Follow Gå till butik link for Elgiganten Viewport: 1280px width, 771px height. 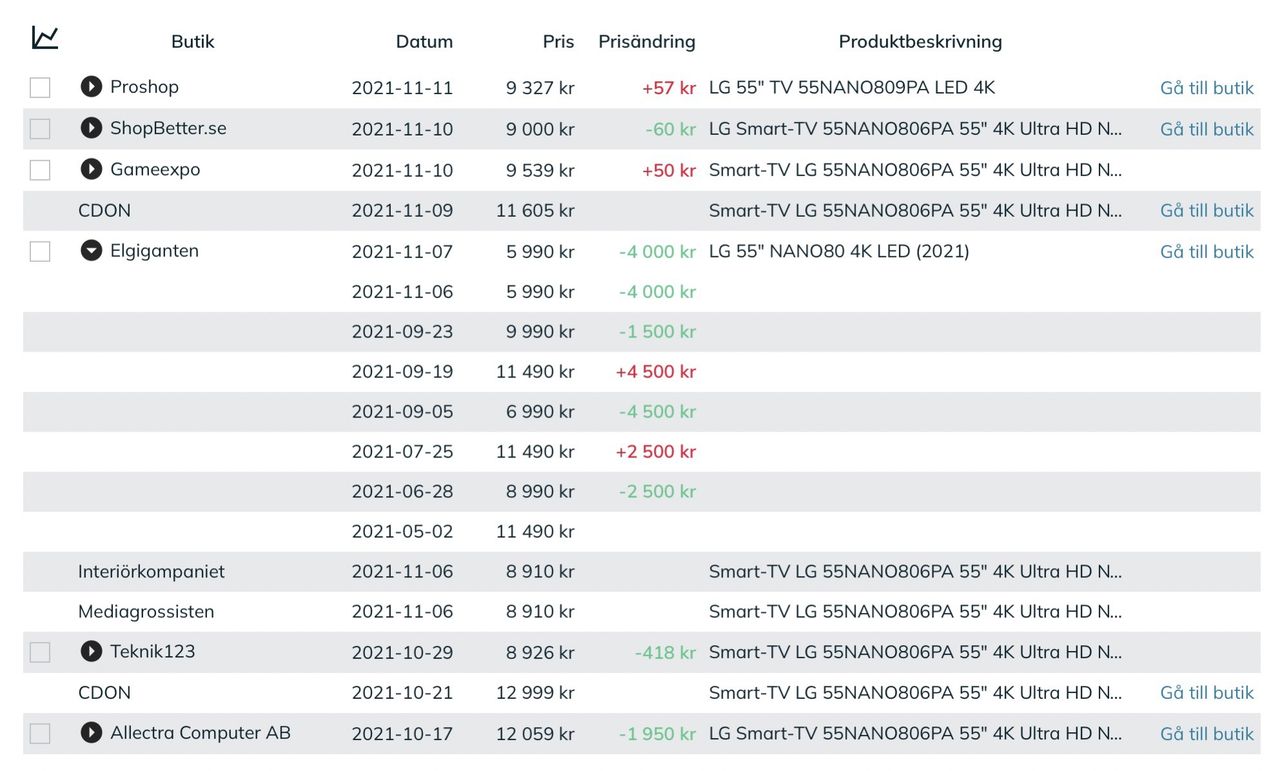tap(1206, 252)
